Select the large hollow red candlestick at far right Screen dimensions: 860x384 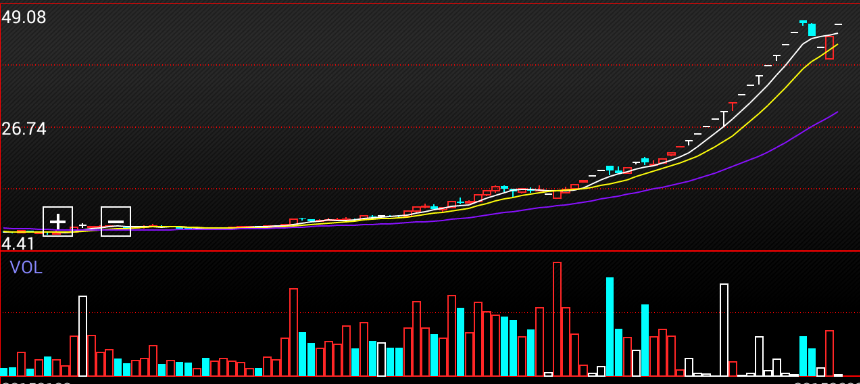click(x=830, y=48)
